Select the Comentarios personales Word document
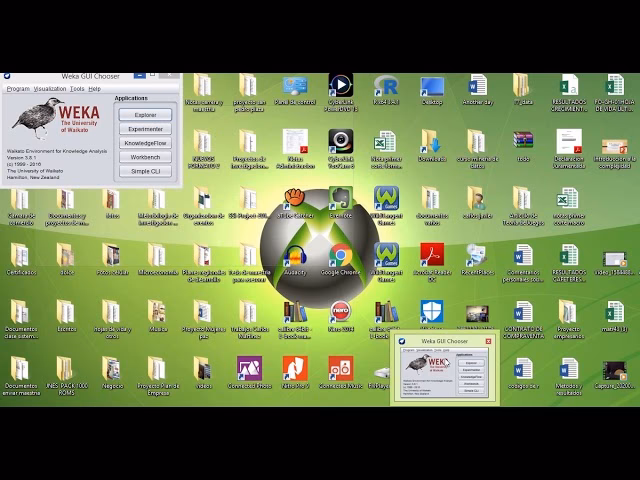The width and height of the screenshot is (640, 480). (523, 263)
